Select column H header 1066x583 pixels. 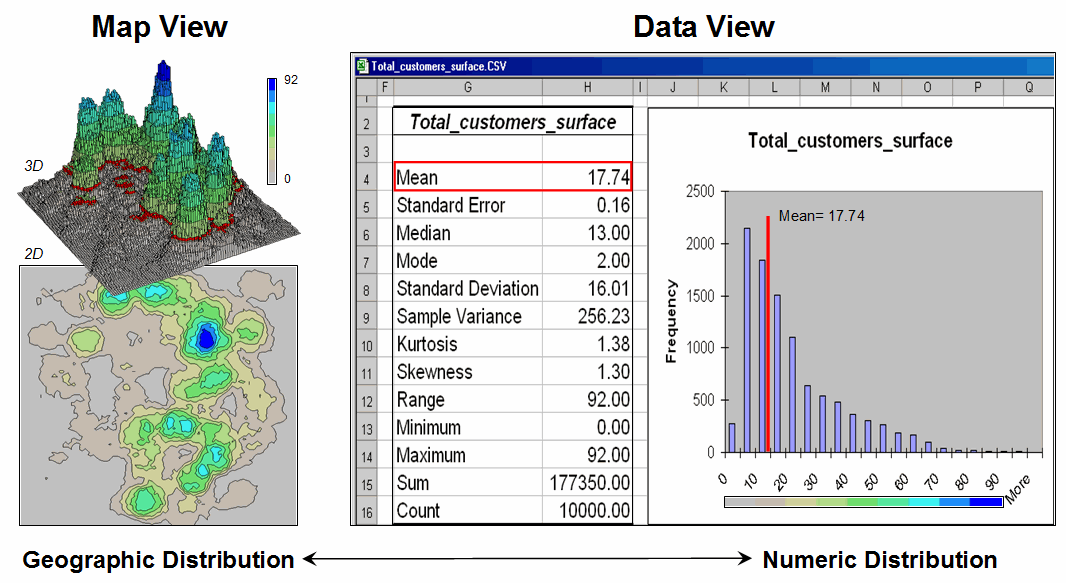587,88
